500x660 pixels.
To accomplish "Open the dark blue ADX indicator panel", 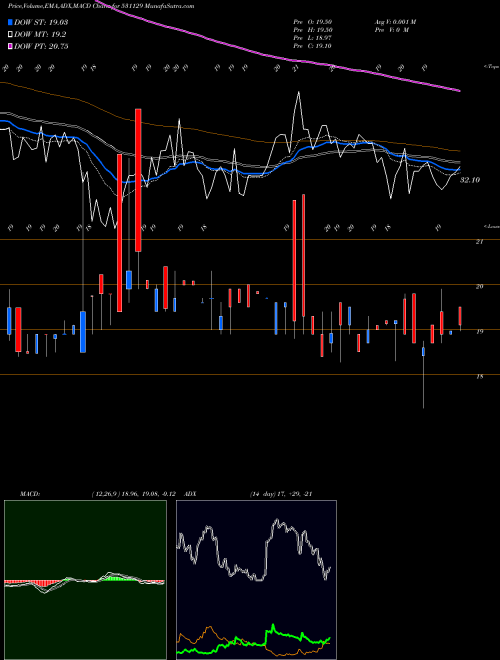I will point(256,580).
